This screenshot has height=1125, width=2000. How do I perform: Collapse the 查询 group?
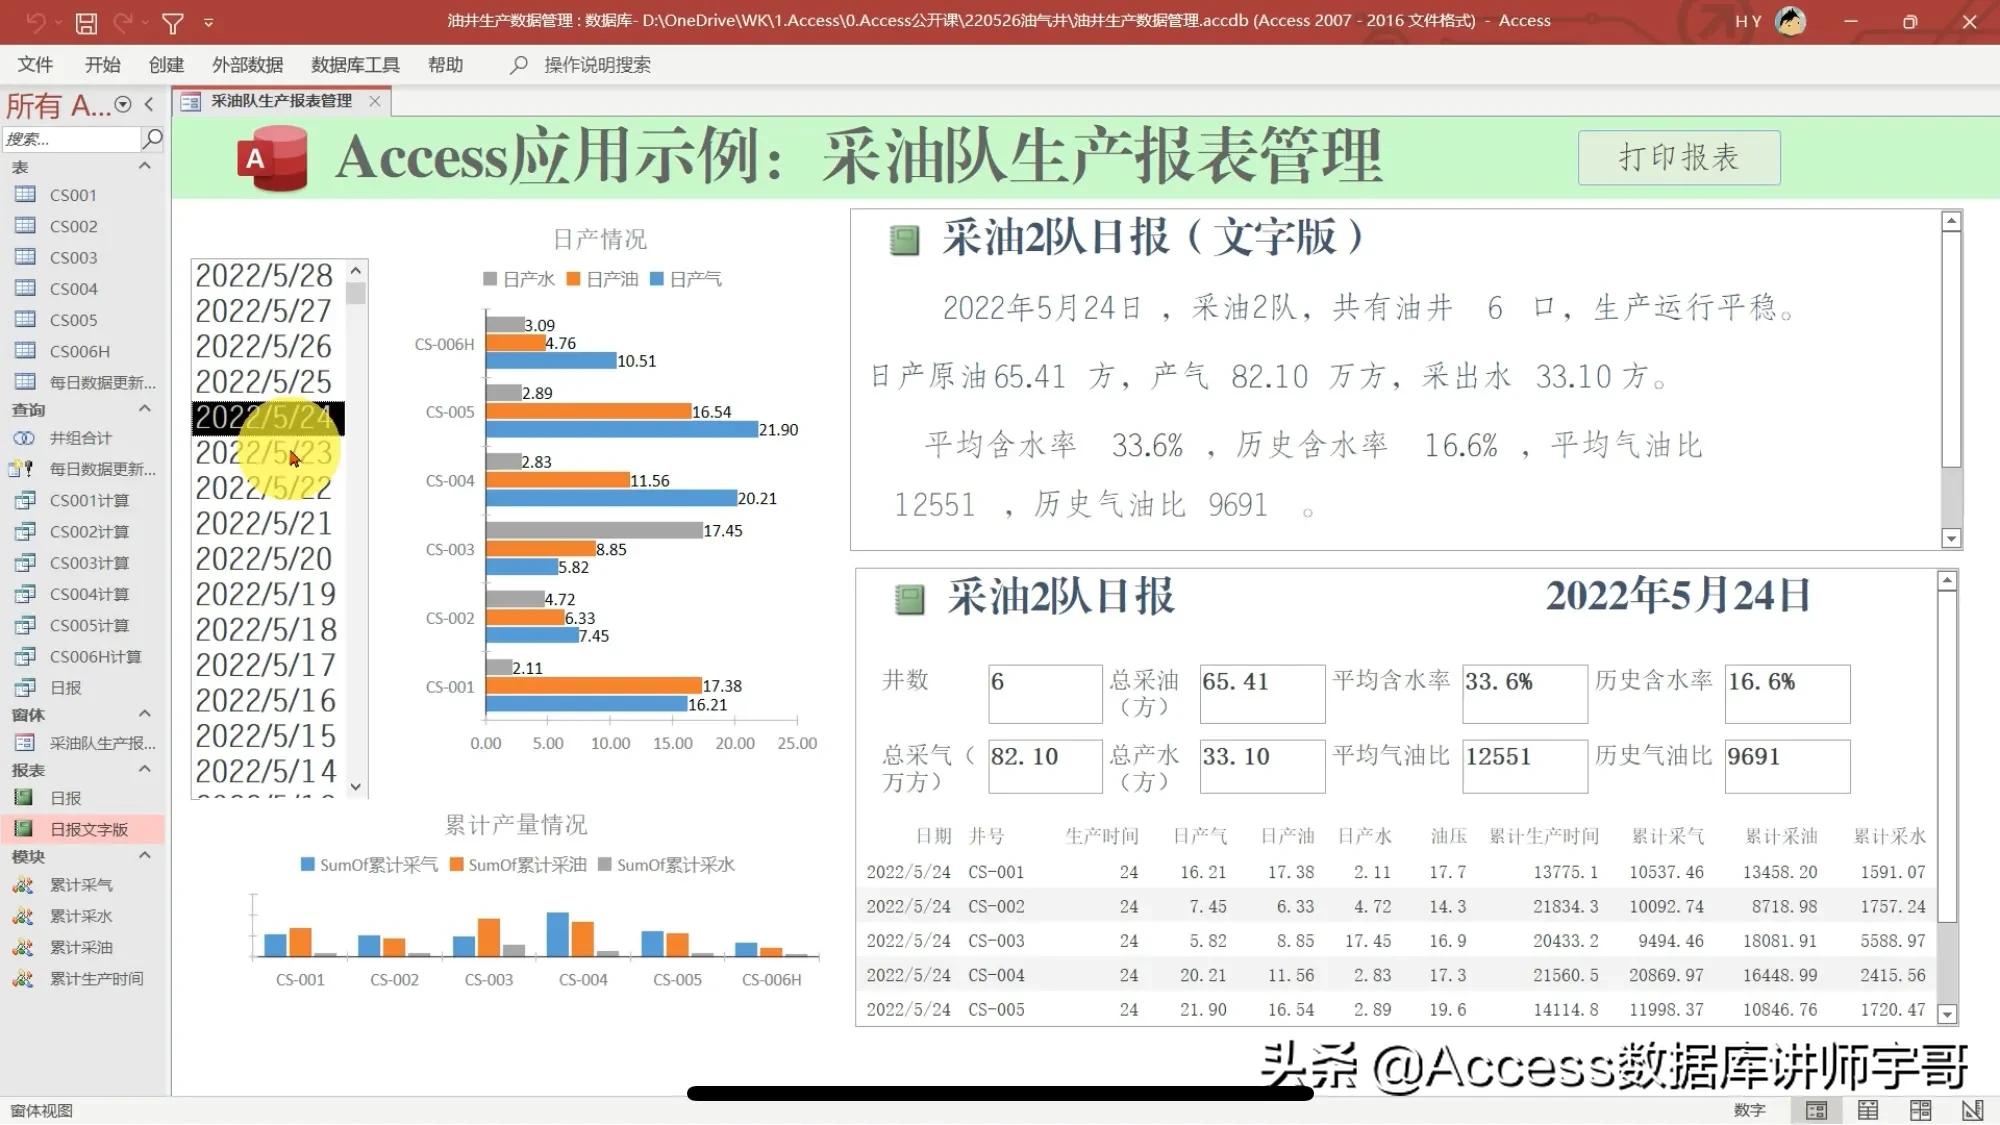pos(145,409)
